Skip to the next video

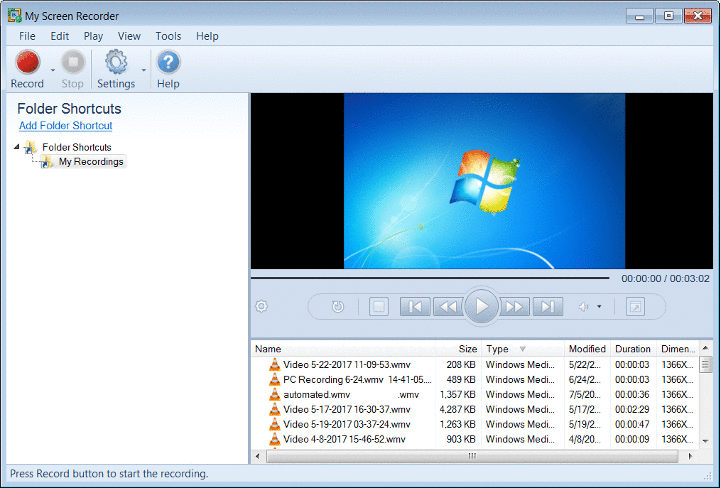tap(547, 307)
